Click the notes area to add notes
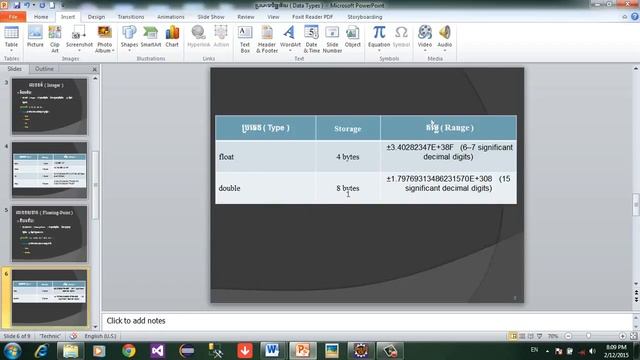The image size is (640, 360). pyautogui.click(x=367, y=321)
